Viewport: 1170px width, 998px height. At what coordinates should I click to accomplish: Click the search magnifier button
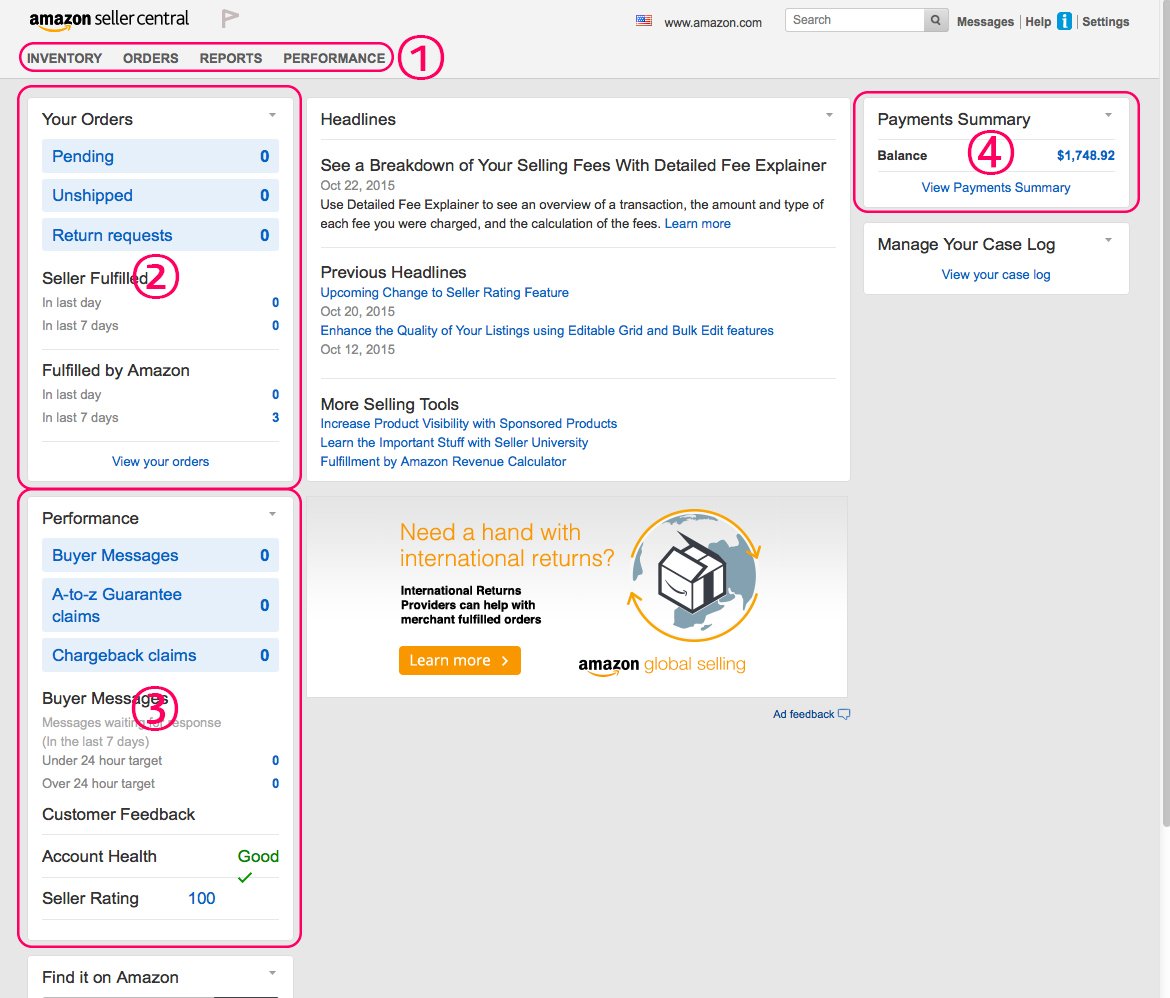tap(936, 20)
